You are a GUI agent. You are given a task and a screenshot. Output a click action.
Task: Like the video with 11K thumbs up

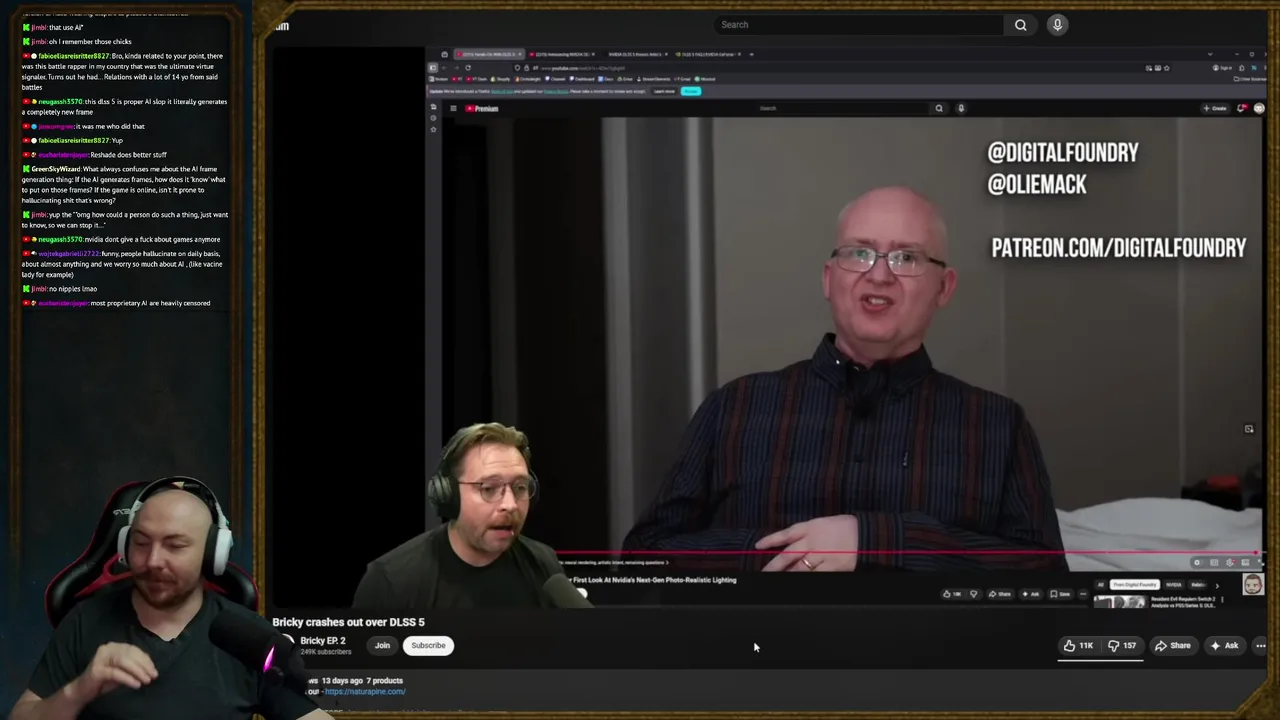(x=1079, y=646)
